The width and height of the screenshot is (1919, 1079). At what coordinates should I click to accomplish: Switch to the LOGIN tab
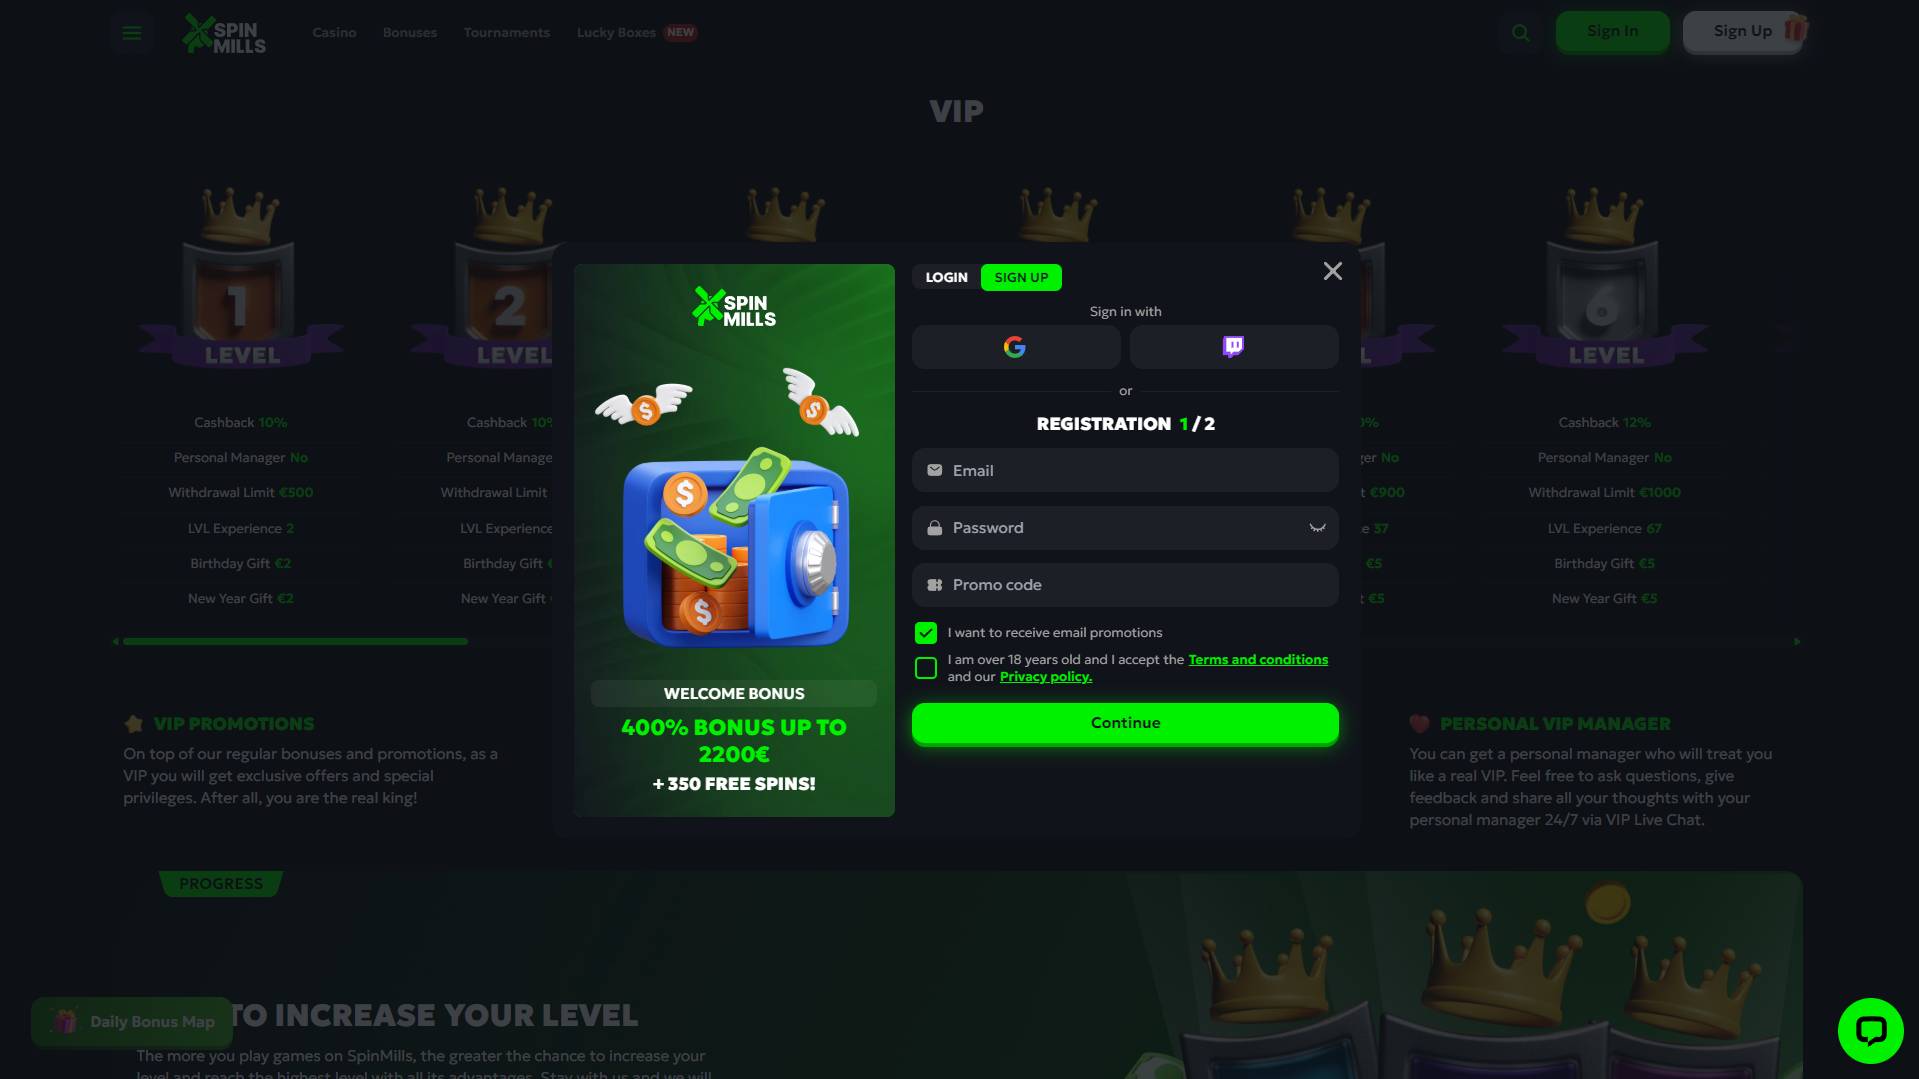[946, 277]
